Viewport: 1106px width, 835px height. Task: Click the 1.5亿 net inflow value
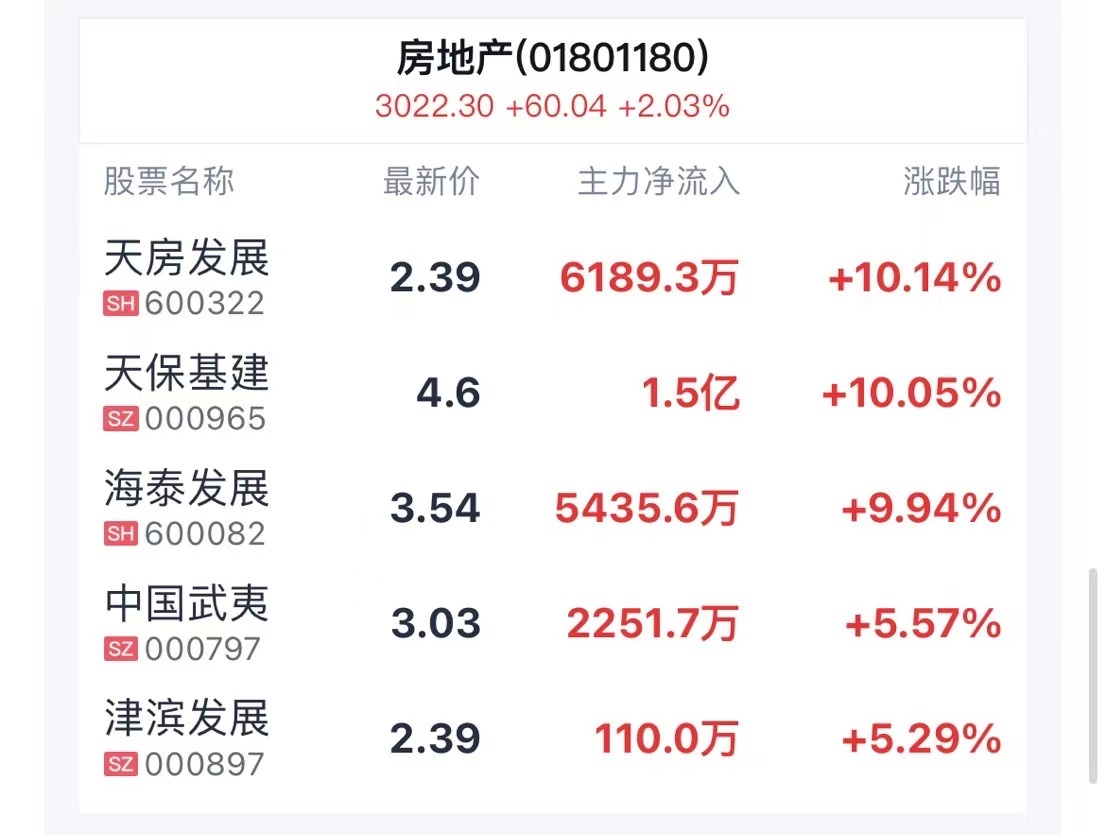pos(691,393)
